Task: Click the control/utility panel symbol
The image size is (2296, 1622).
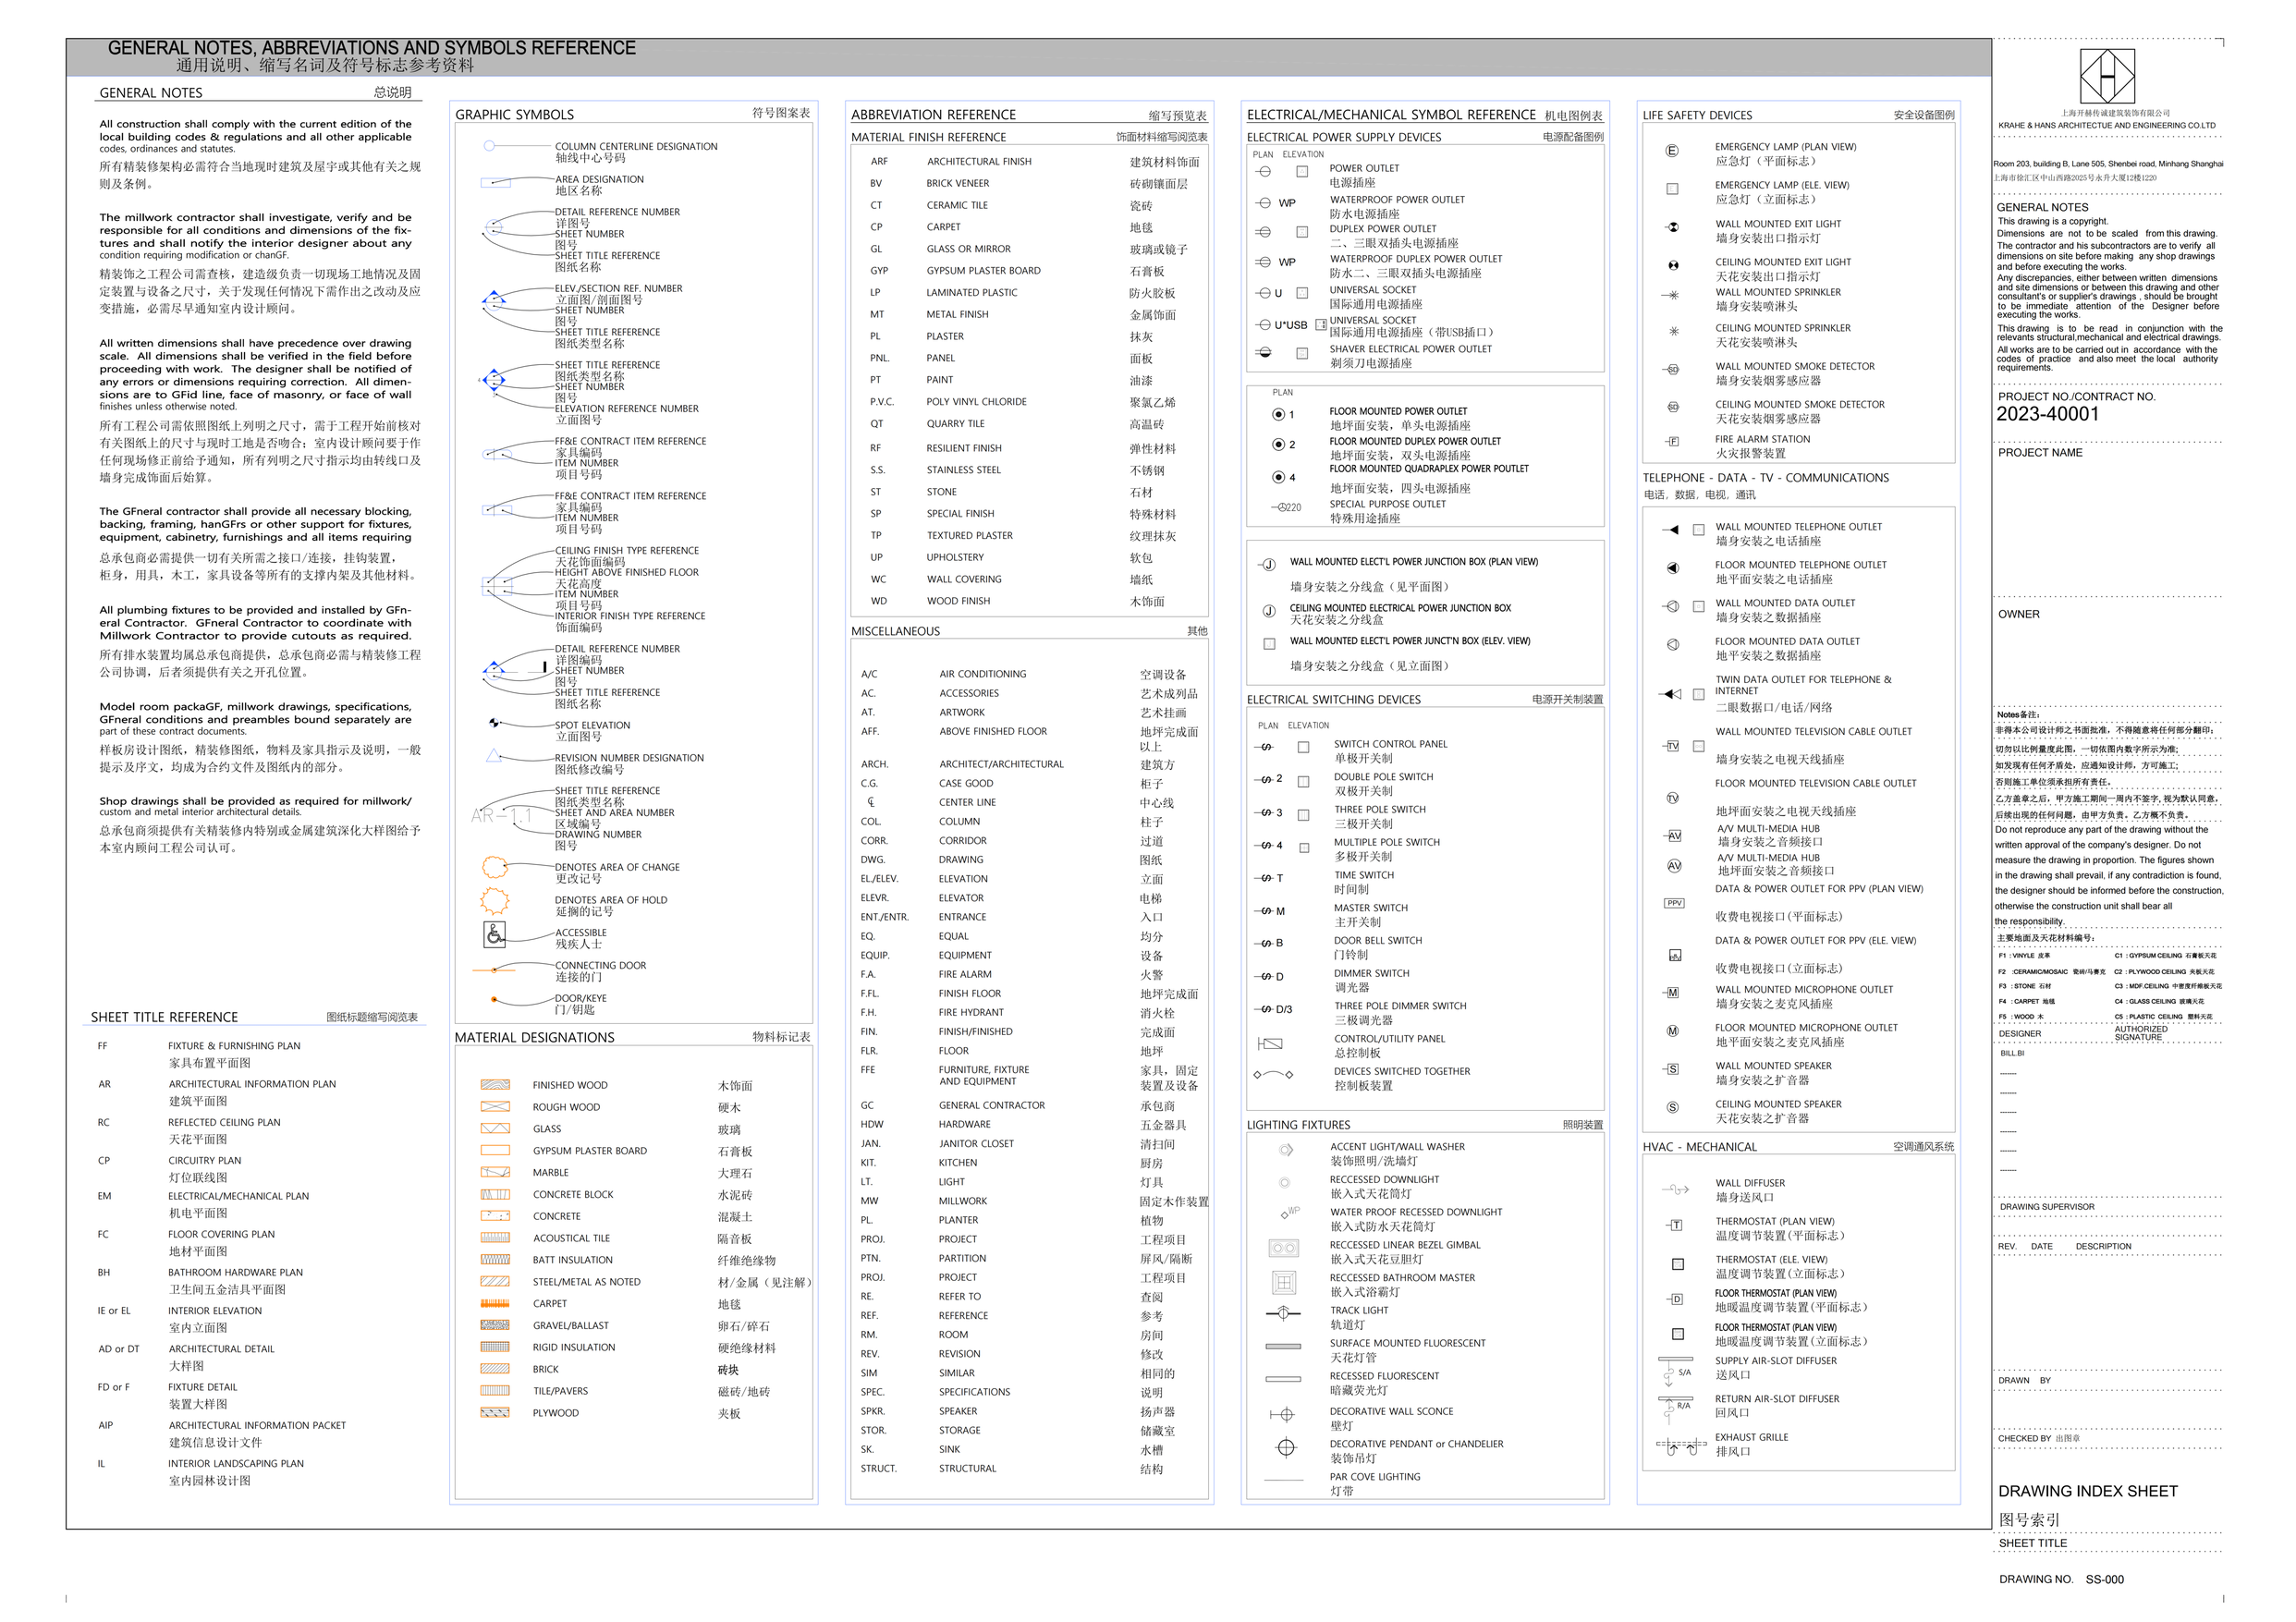Action: [x=1269, y=1044]
